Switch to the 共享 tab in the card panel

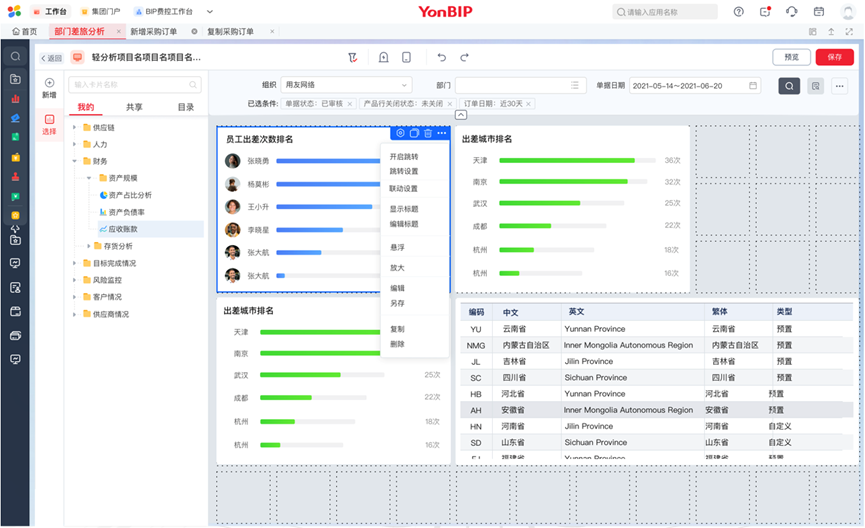click(x=134, y=107)
